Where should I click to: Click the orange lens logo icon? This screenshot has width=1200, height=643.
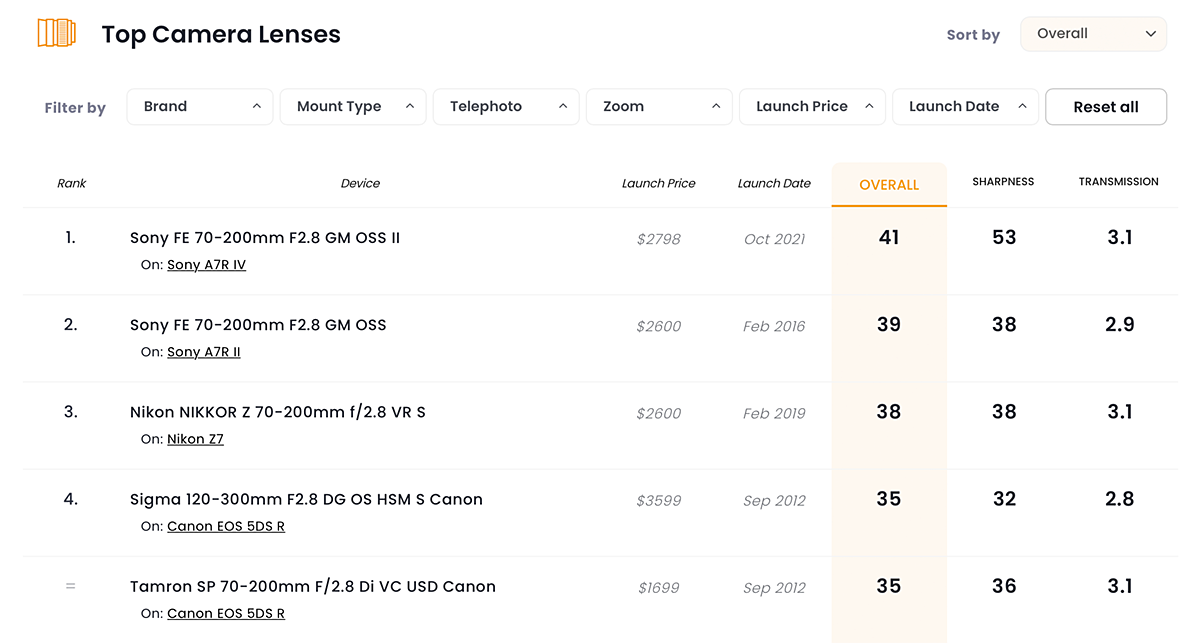(x=57, y=33)
